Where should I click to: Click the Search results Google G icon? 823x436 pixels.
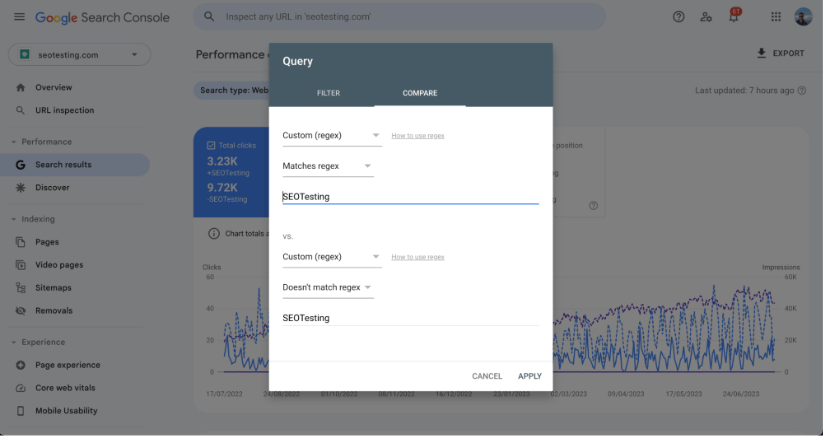pos(20,165)
